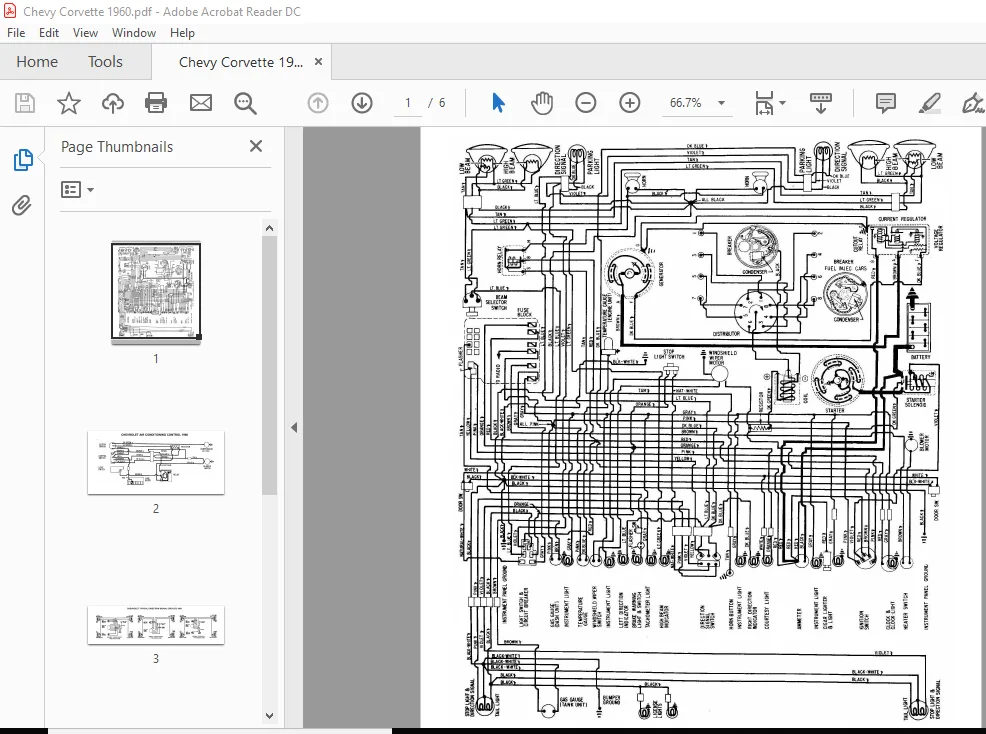Open the View menu
Screen dimensions: 986x734
85,33
